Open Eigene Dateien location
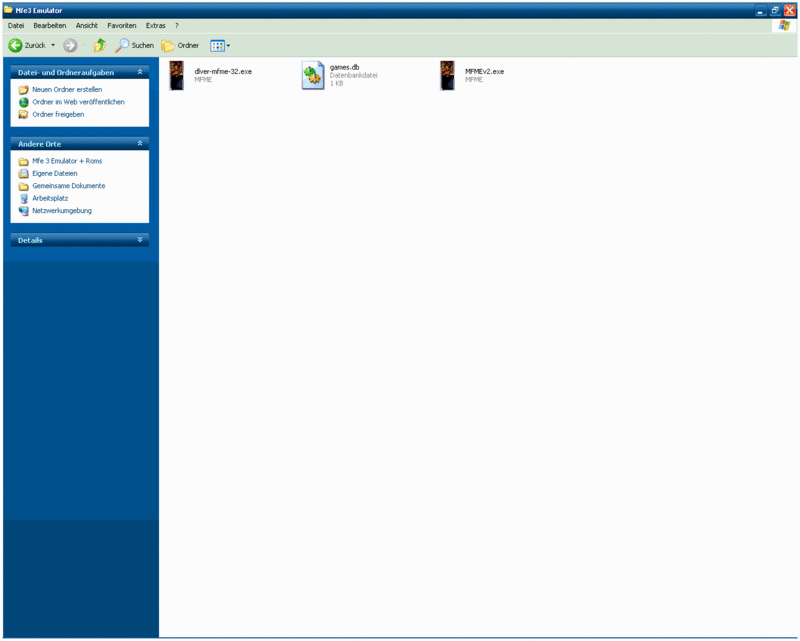Screen dimensions: 800x641 [55, 174]
